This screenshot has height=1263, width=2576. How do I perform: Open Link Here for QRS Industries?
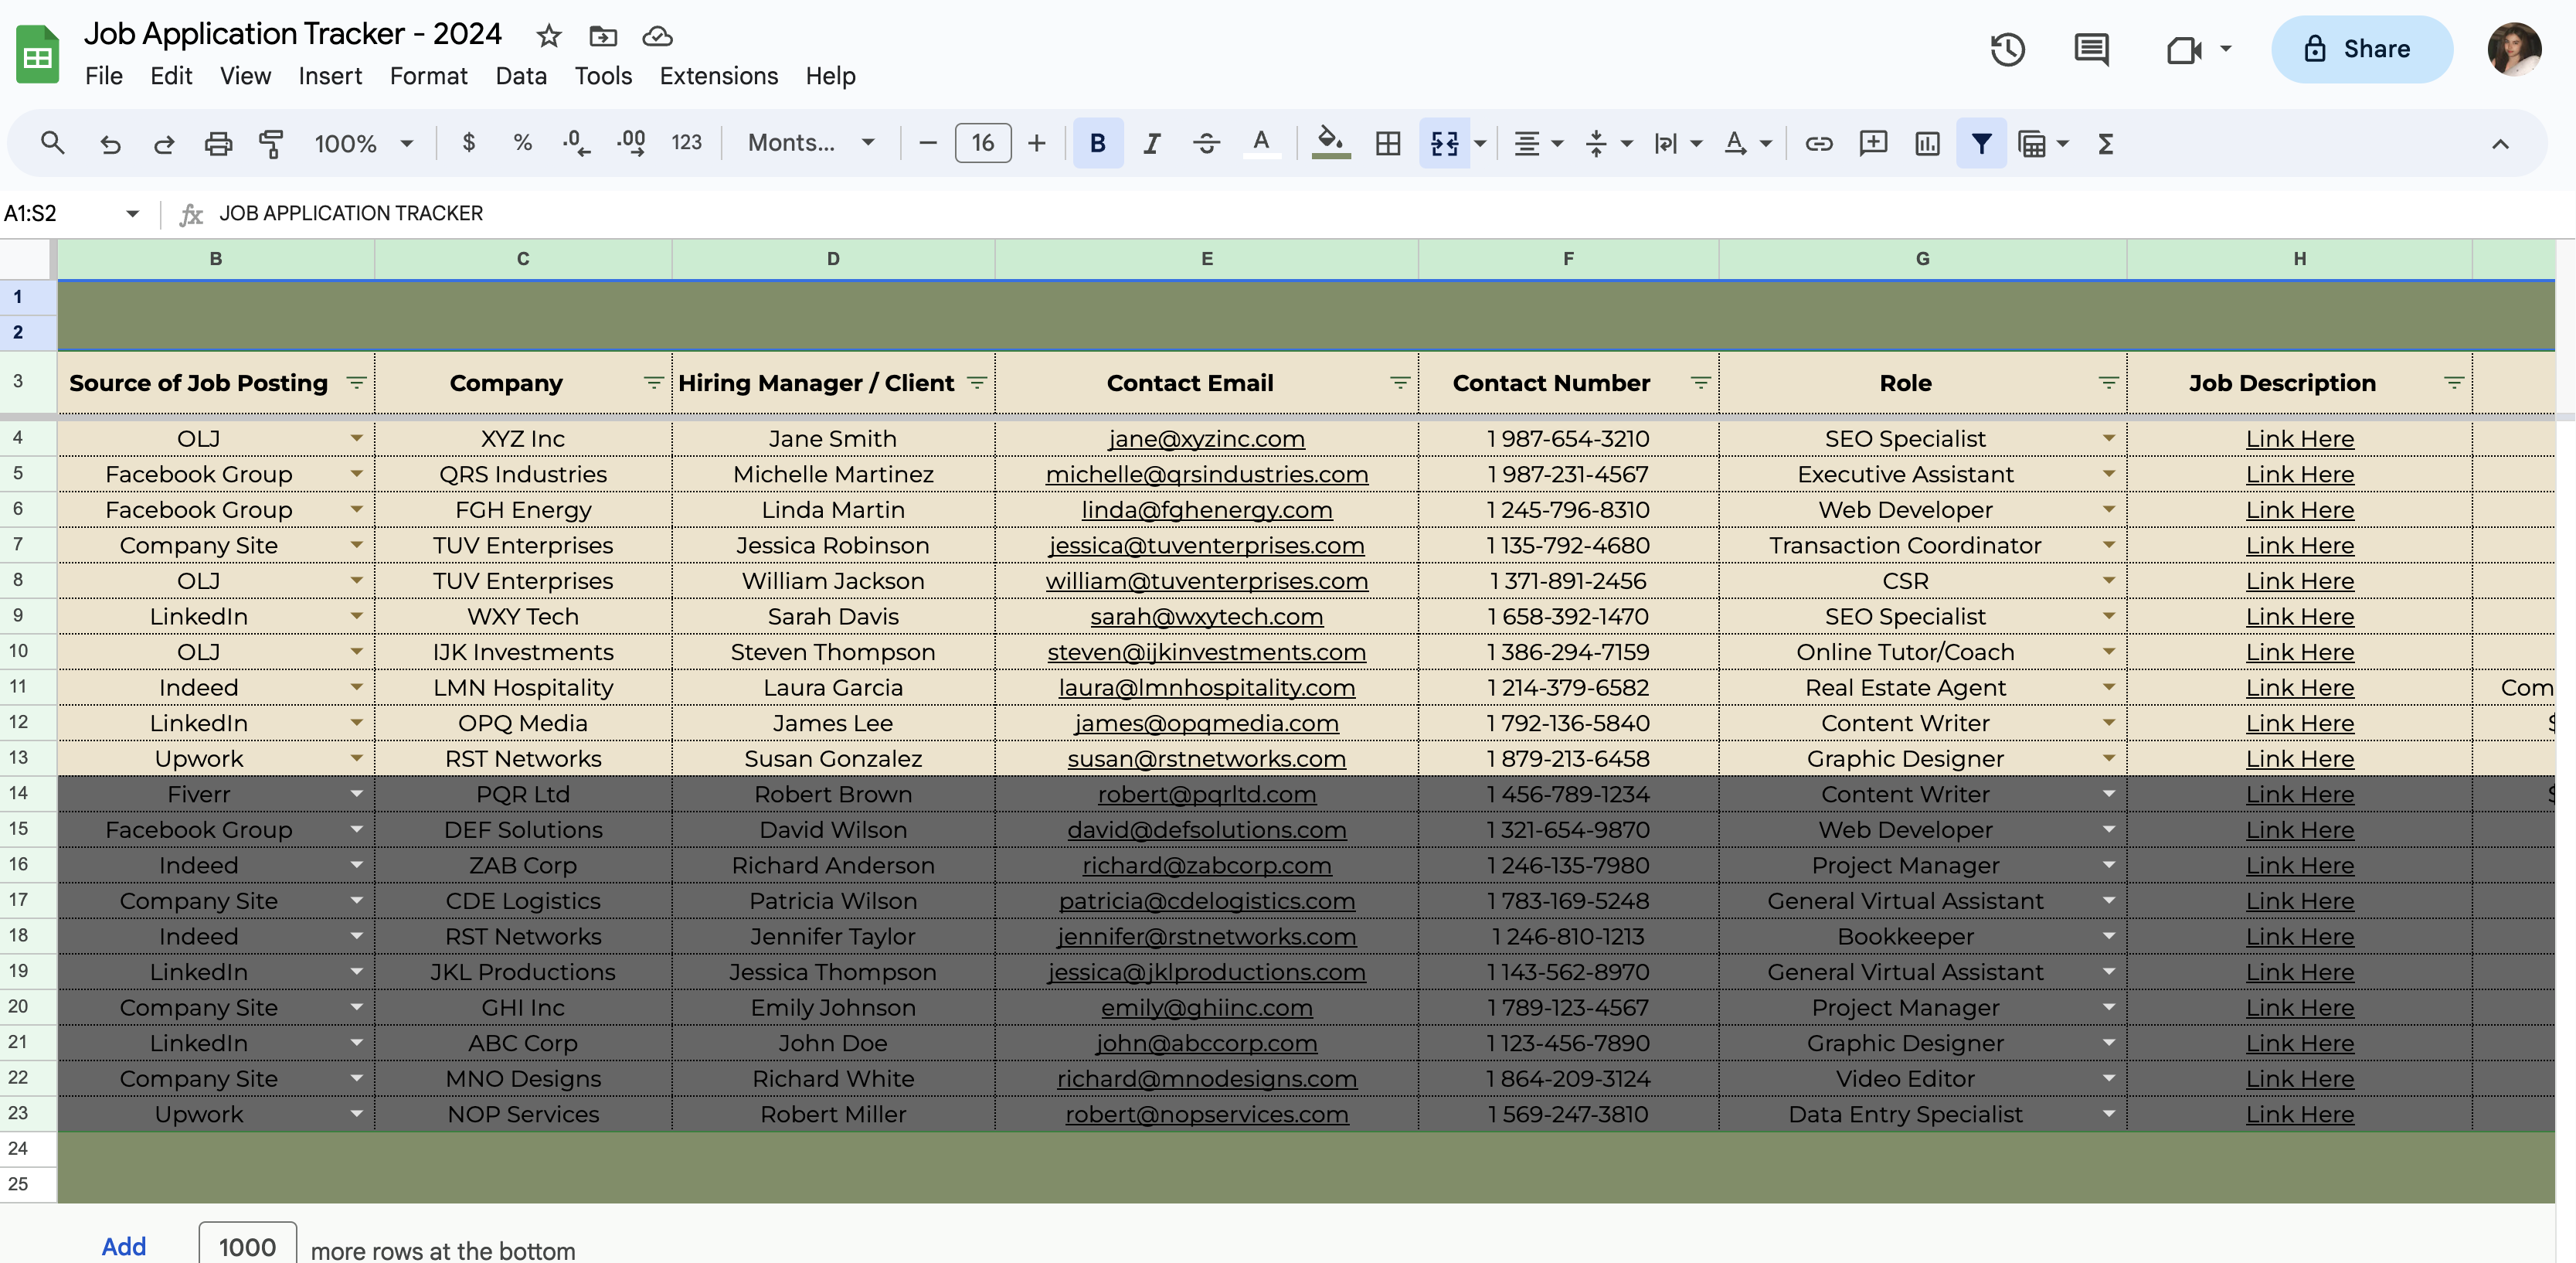click(2299, 474)
